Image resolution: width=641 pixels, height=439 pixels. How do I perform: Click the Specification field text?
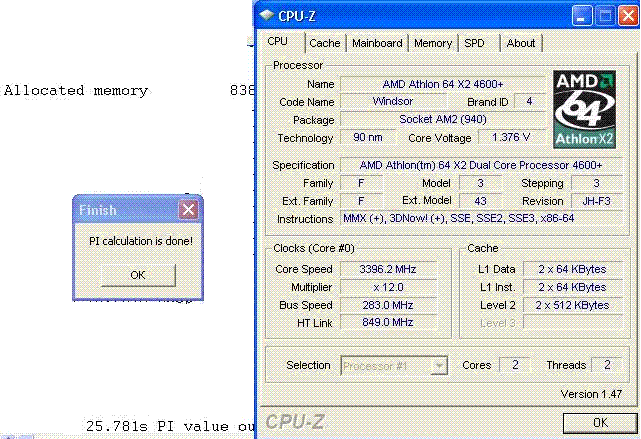click(x=481, y=165)
